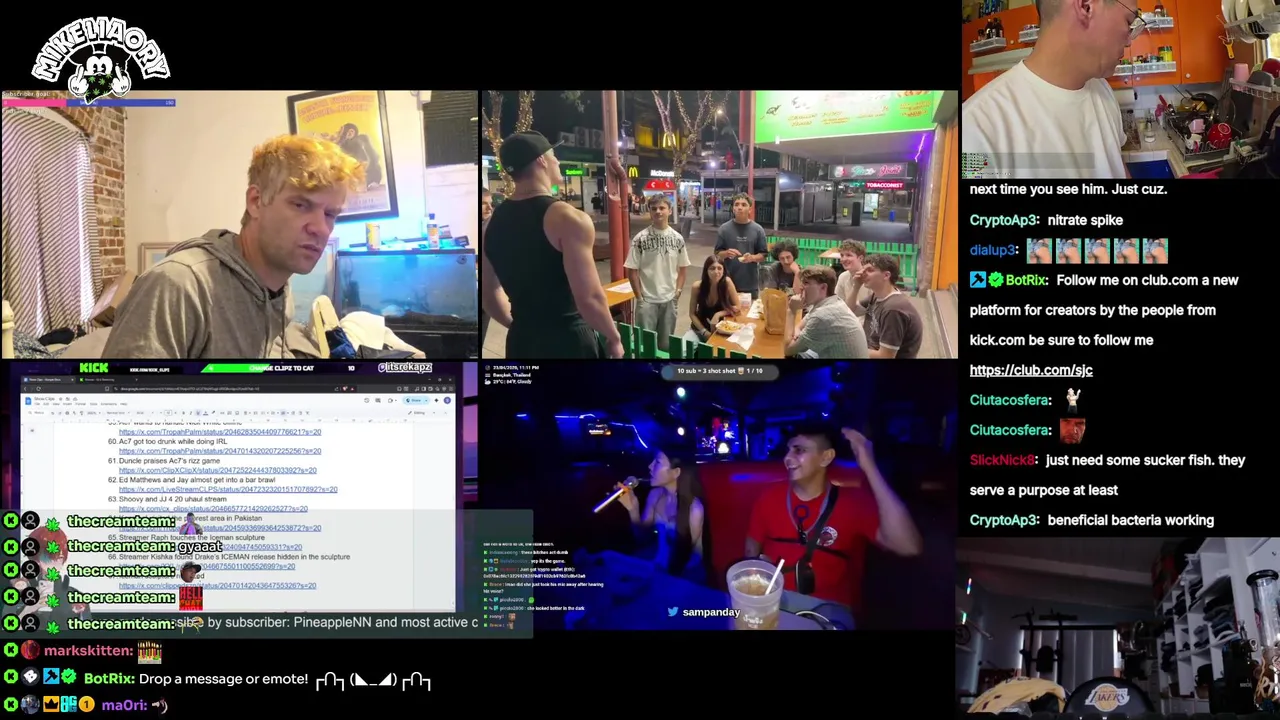The width and height of the screenshot is (1280, 720).
Task: Click the emote in maOri's message
Action: (x=158, y=705)
